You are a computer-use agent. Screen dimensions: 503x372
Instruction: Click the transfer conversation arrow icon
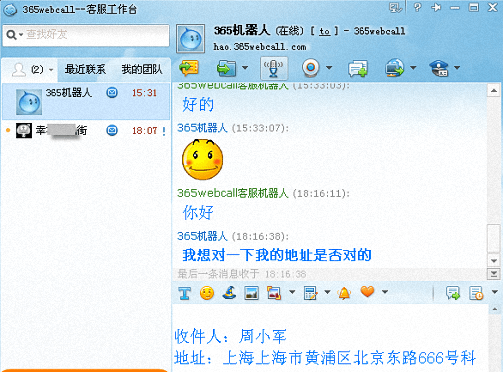coord(189,68)
